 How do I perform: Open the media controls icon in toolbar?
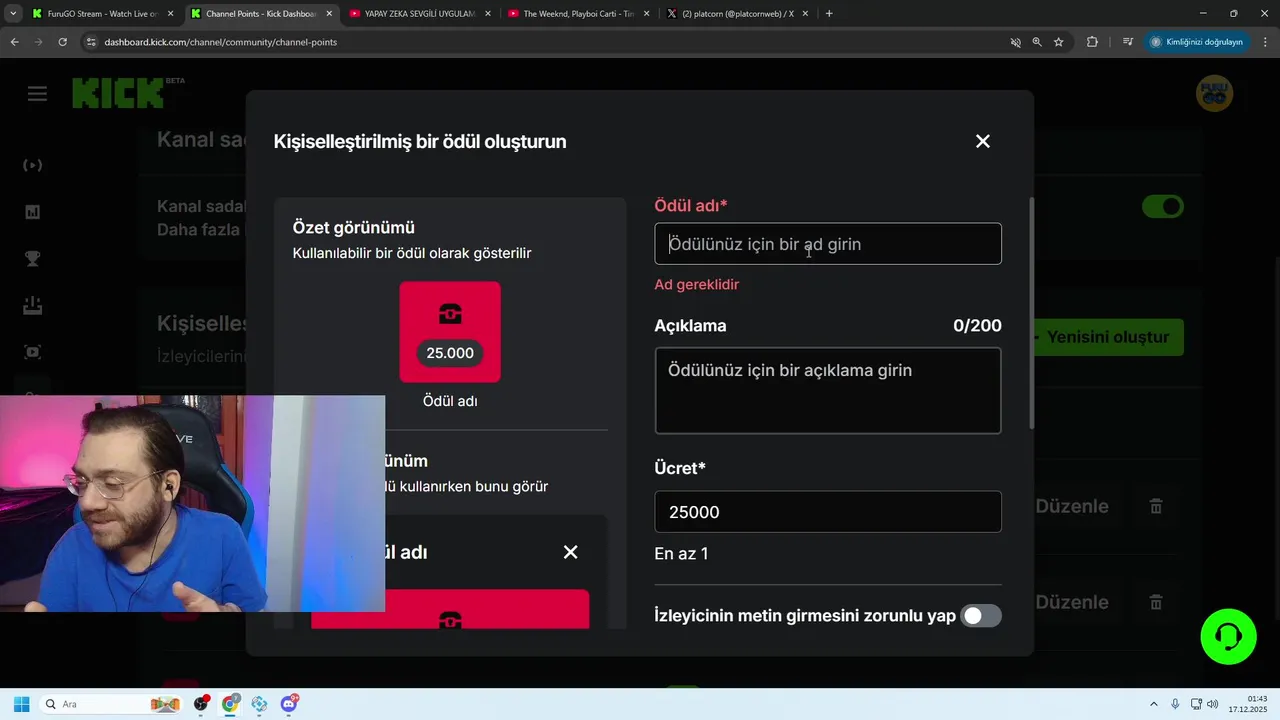(1128, 42)
